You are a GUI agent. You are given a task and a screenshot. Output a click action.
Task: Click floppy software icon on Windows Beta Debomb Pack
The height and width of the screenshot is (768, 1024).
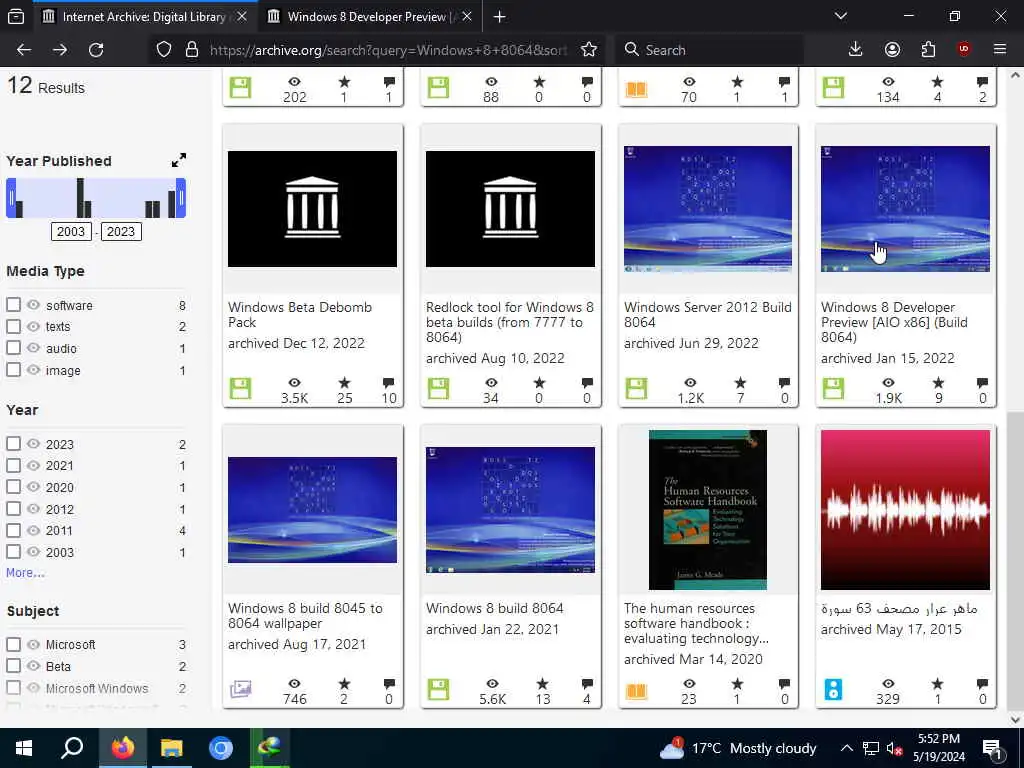(x=240, y=389)
